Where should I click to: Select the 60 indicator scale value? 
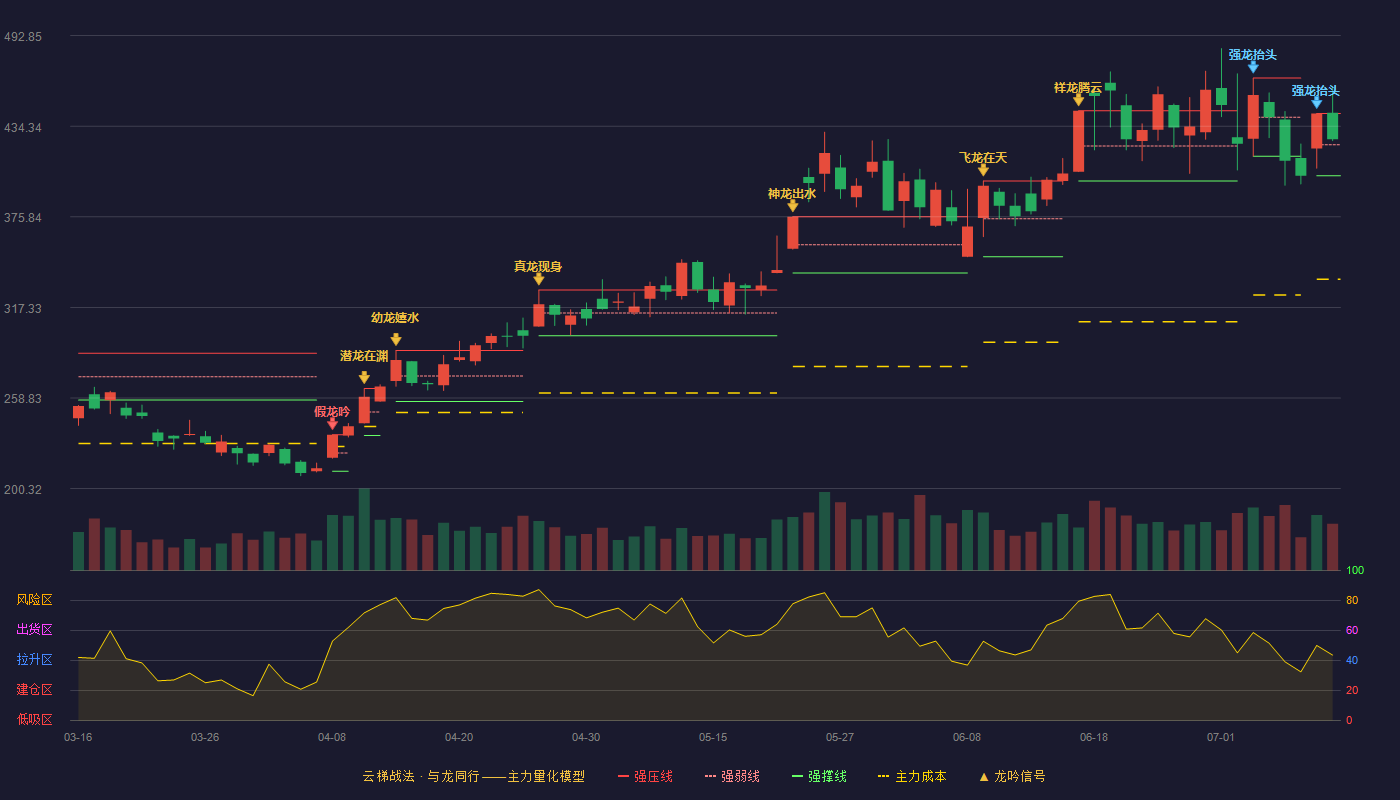pyautogui.click(x=1352, y=630)
